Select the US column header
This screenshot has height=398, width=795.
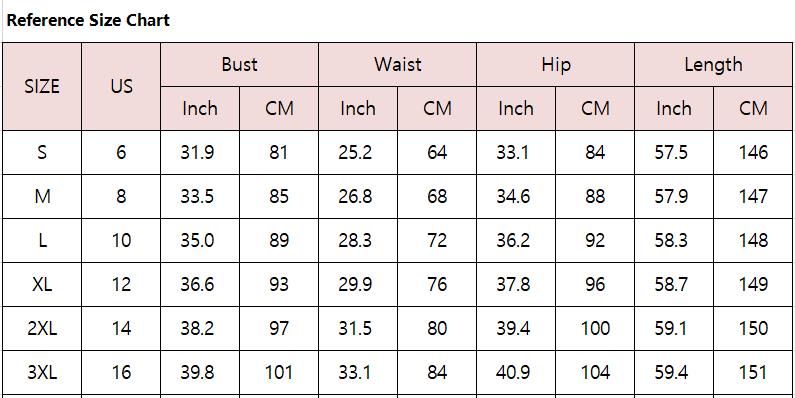pos(121,86)
